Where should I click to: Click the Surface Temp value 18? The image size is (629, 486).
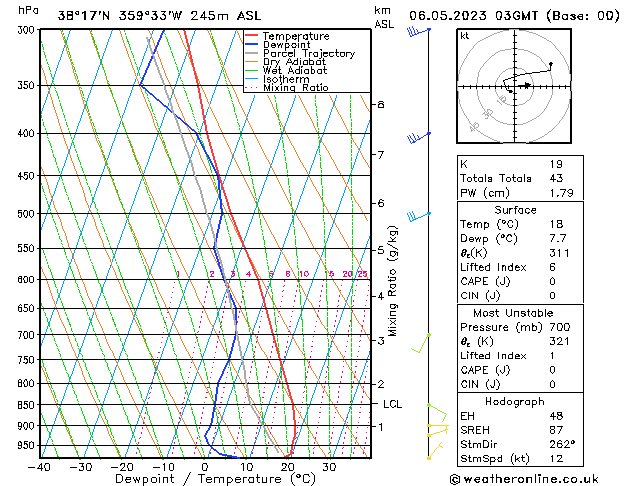pos(556,224)
